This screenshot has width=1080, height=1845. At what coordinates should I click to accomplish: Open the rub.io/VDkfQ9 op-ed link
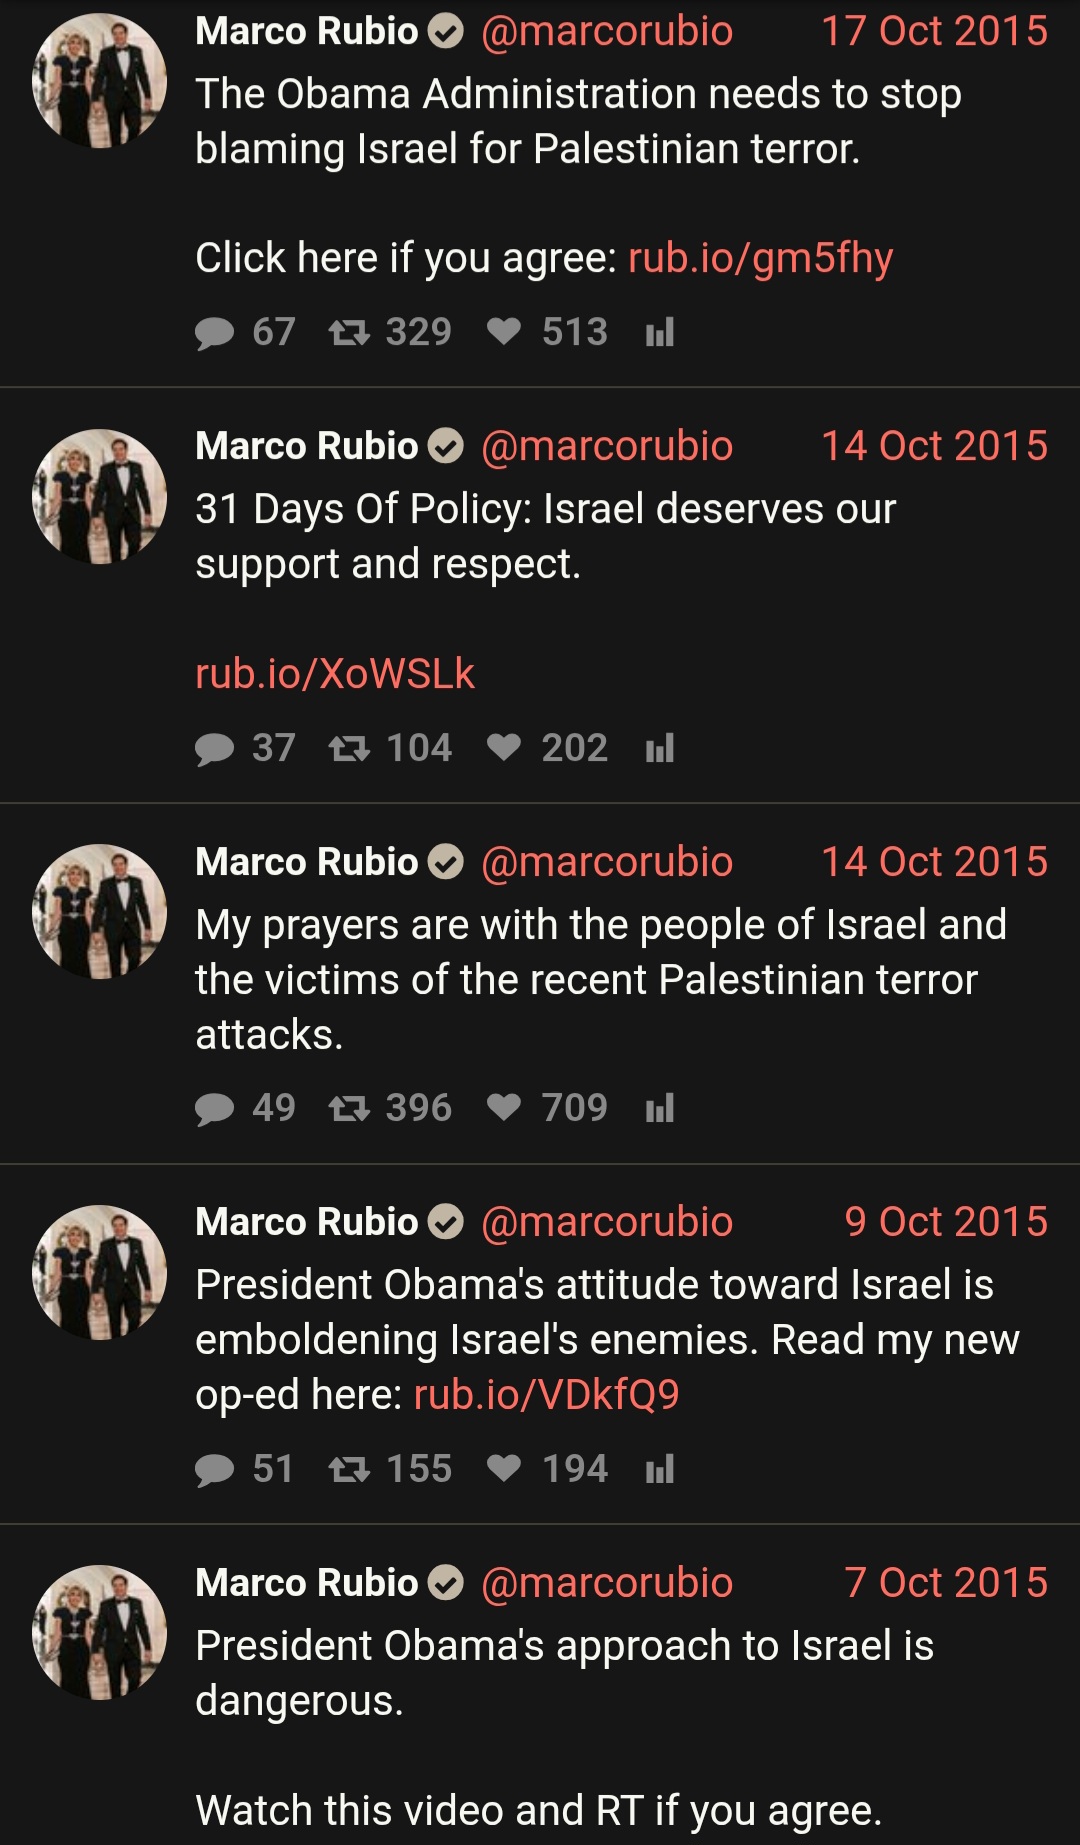click(x=547, y=1394)
